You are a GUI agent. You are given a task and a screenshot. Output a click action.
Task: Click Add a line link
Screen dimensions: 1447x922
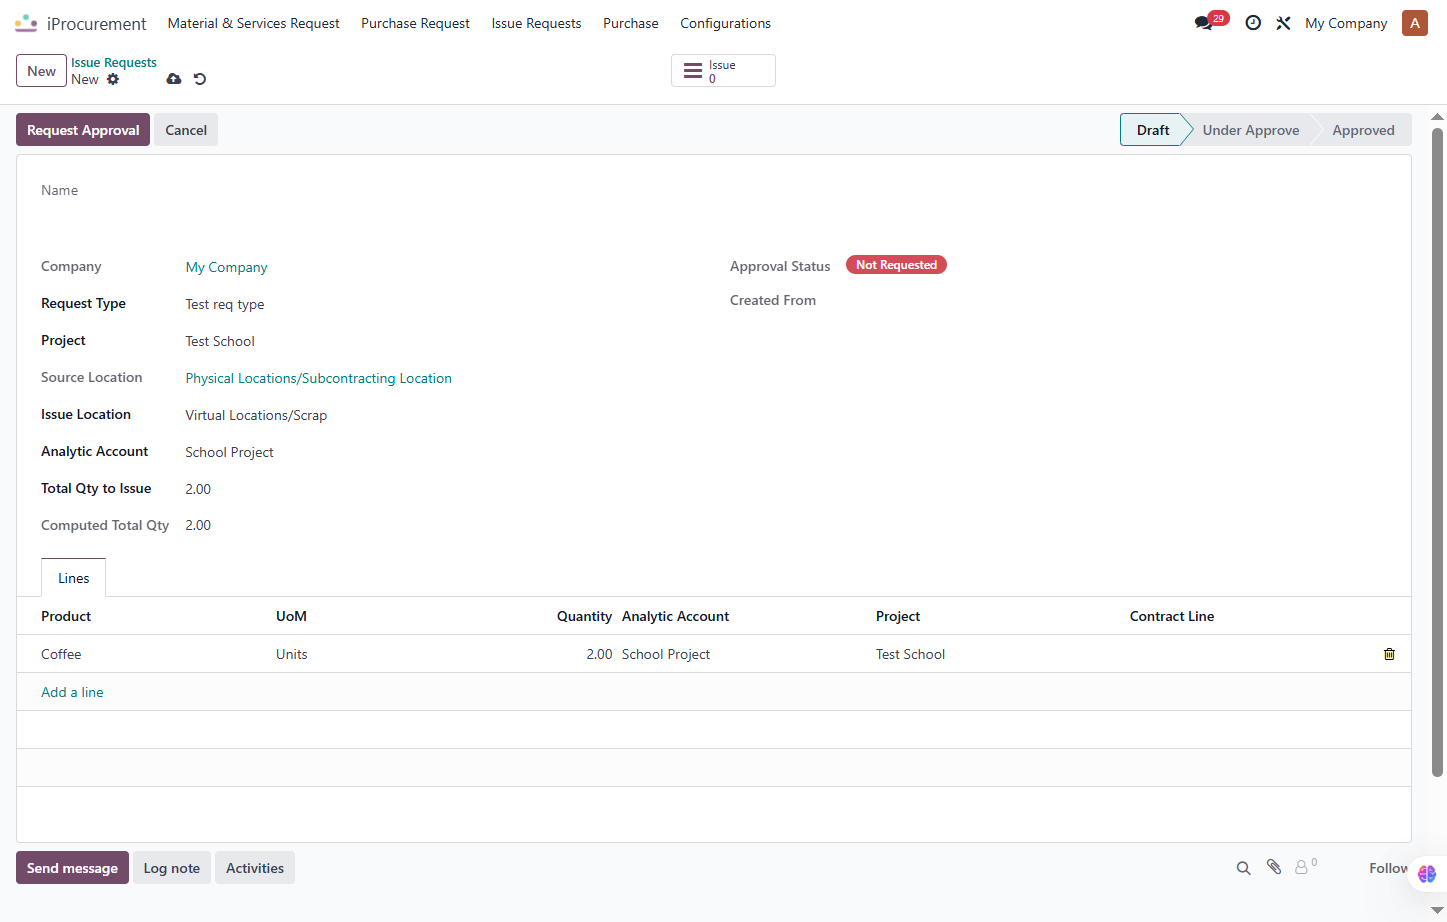click(72, 692)
